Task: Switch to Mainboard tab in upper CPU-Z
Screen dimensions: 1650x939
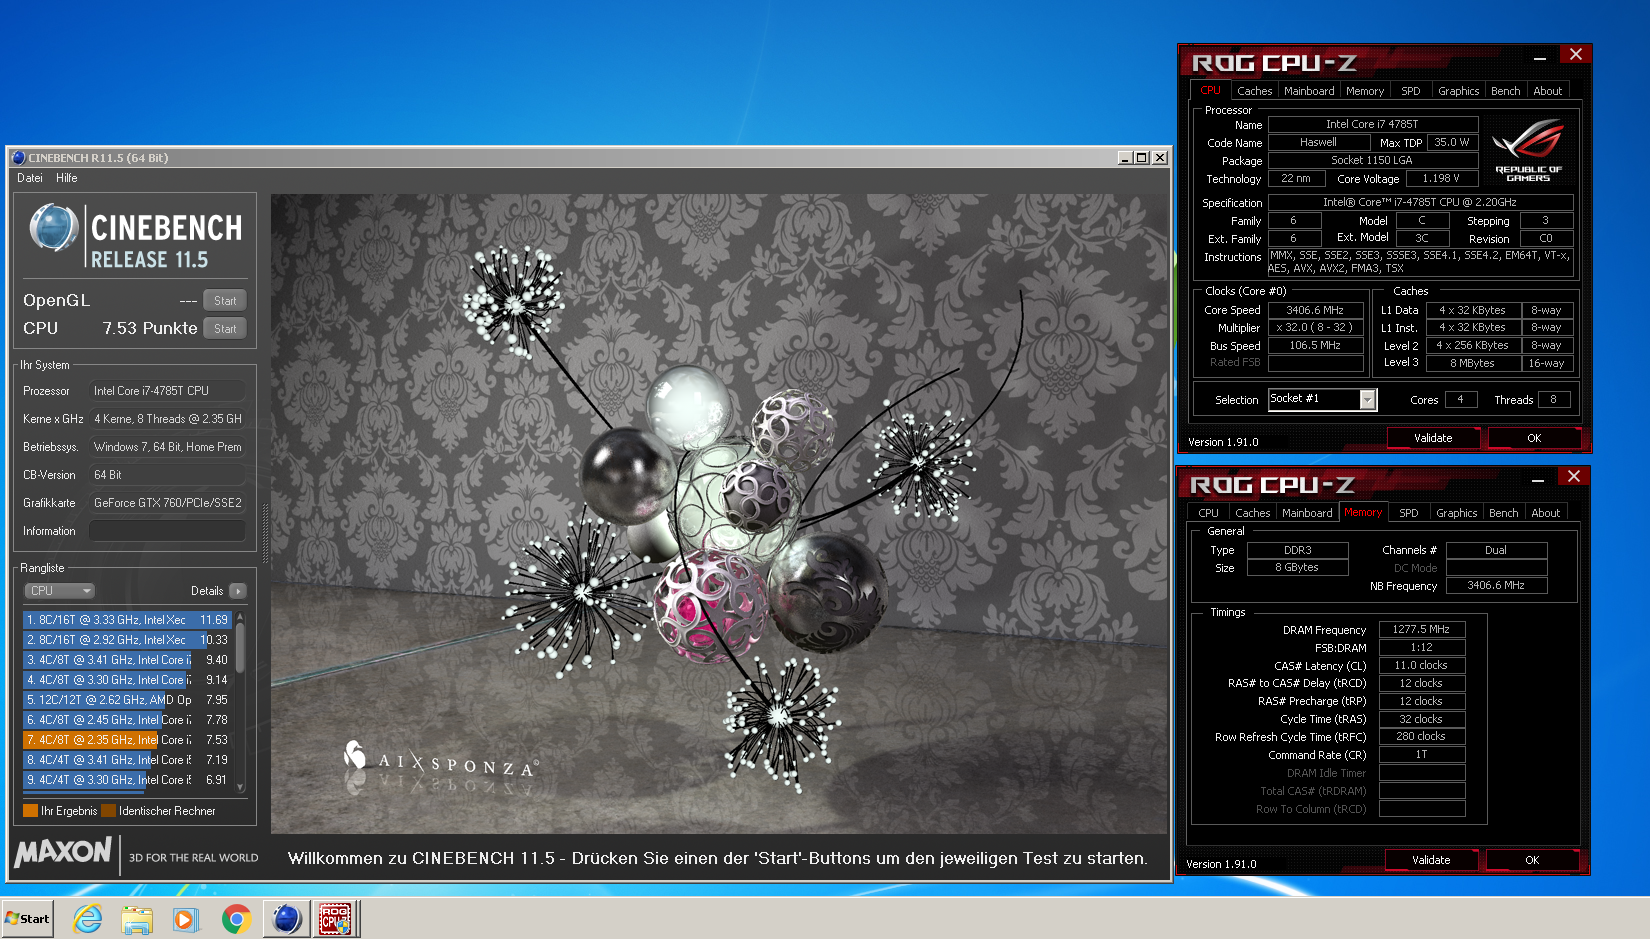Action: click(1309, 91)
